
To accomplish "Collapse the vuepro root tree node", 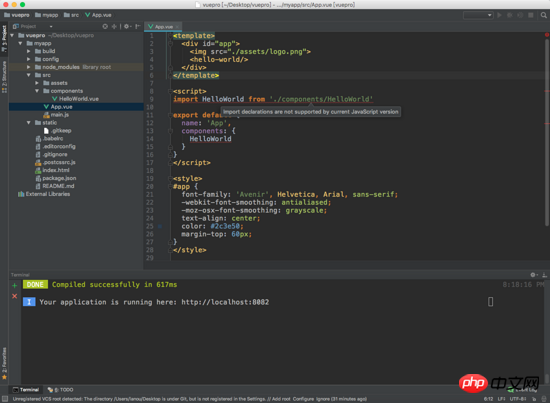I will coord(12,35).
